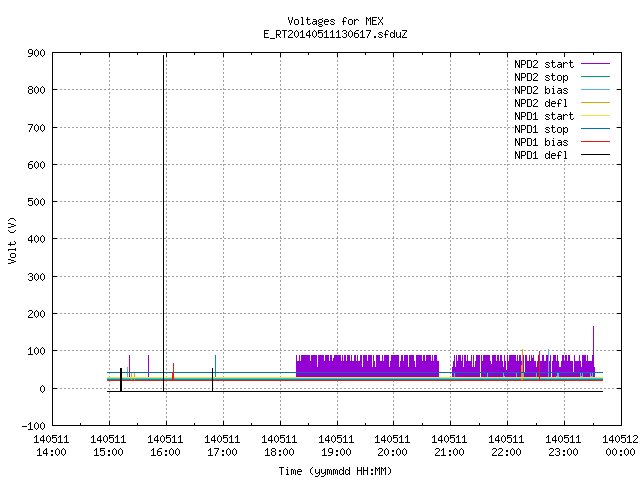Viewport: 640px width, 480px height.
Task: Click the x-axis tick label 140511 14:00
Action: (51, 446)
